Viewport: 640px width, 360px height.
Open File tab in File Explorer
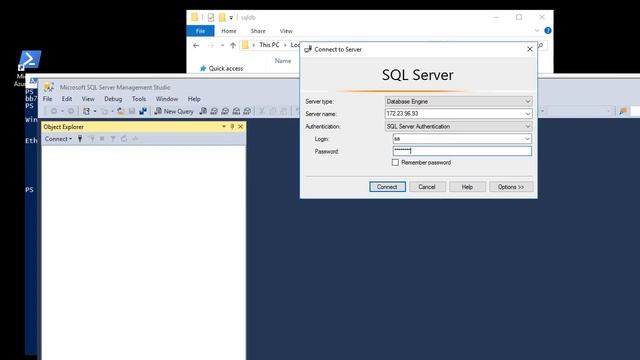click(x=200, y=31)
